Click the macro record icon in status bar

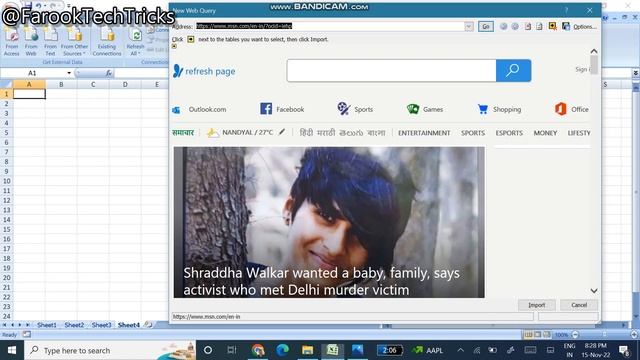click(27, 334)
